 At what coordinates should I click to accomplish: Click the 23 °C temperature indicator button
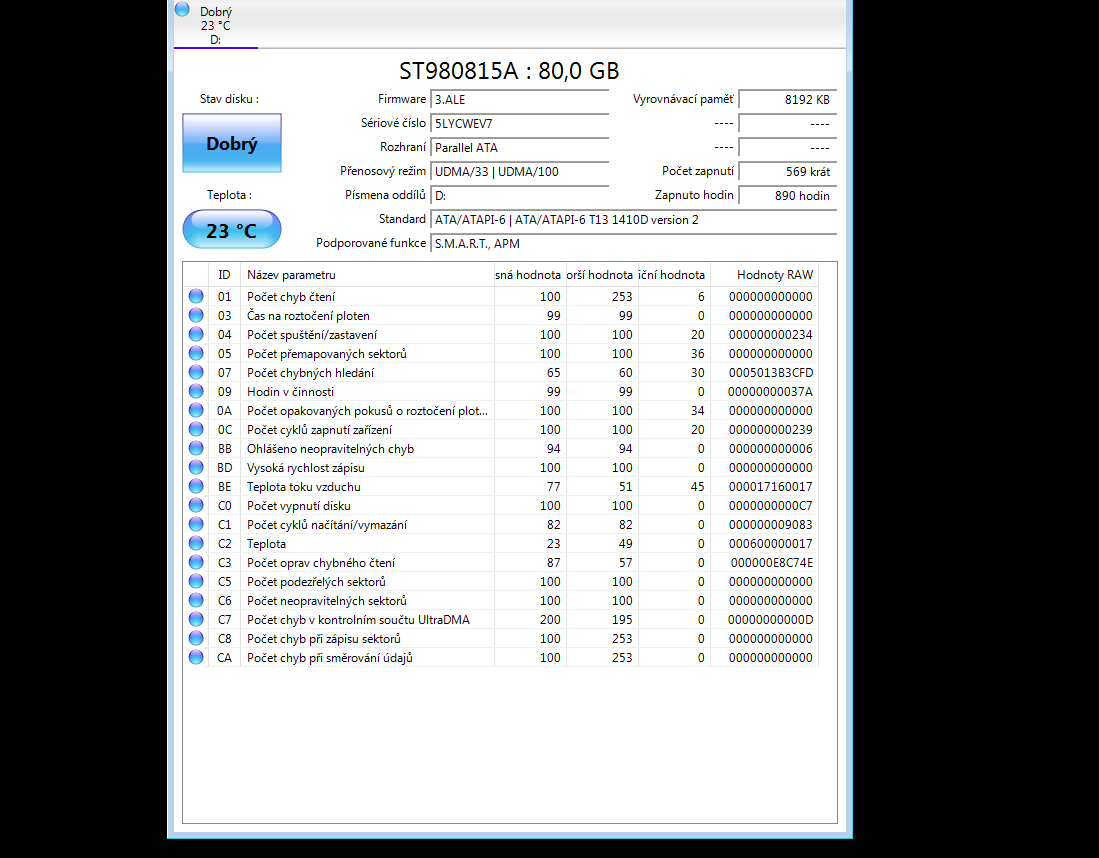[232, 229]
